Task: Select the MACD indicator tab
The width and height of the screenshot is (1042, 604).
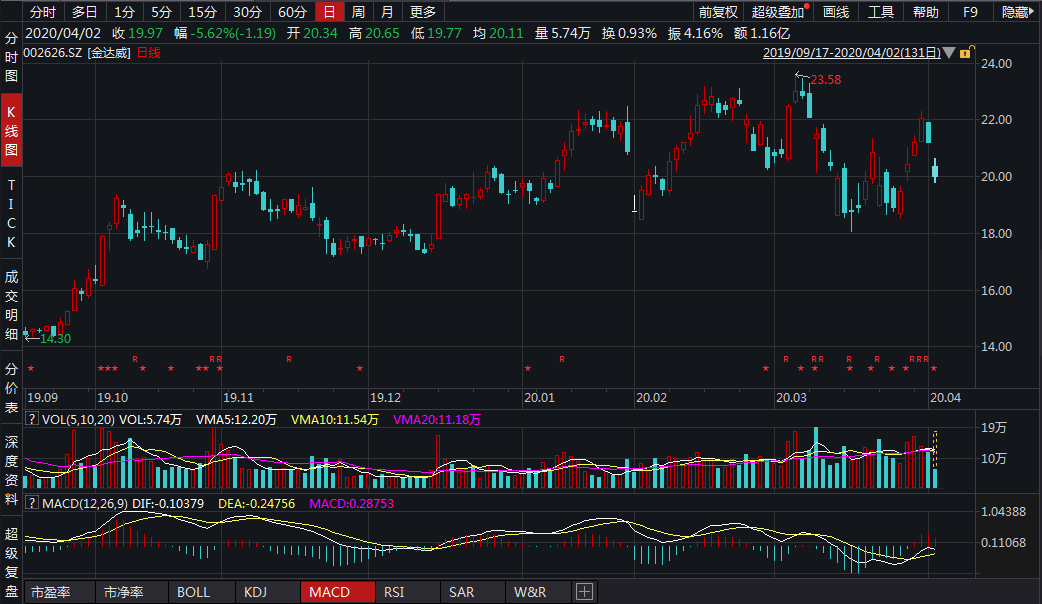Action: 337,591
